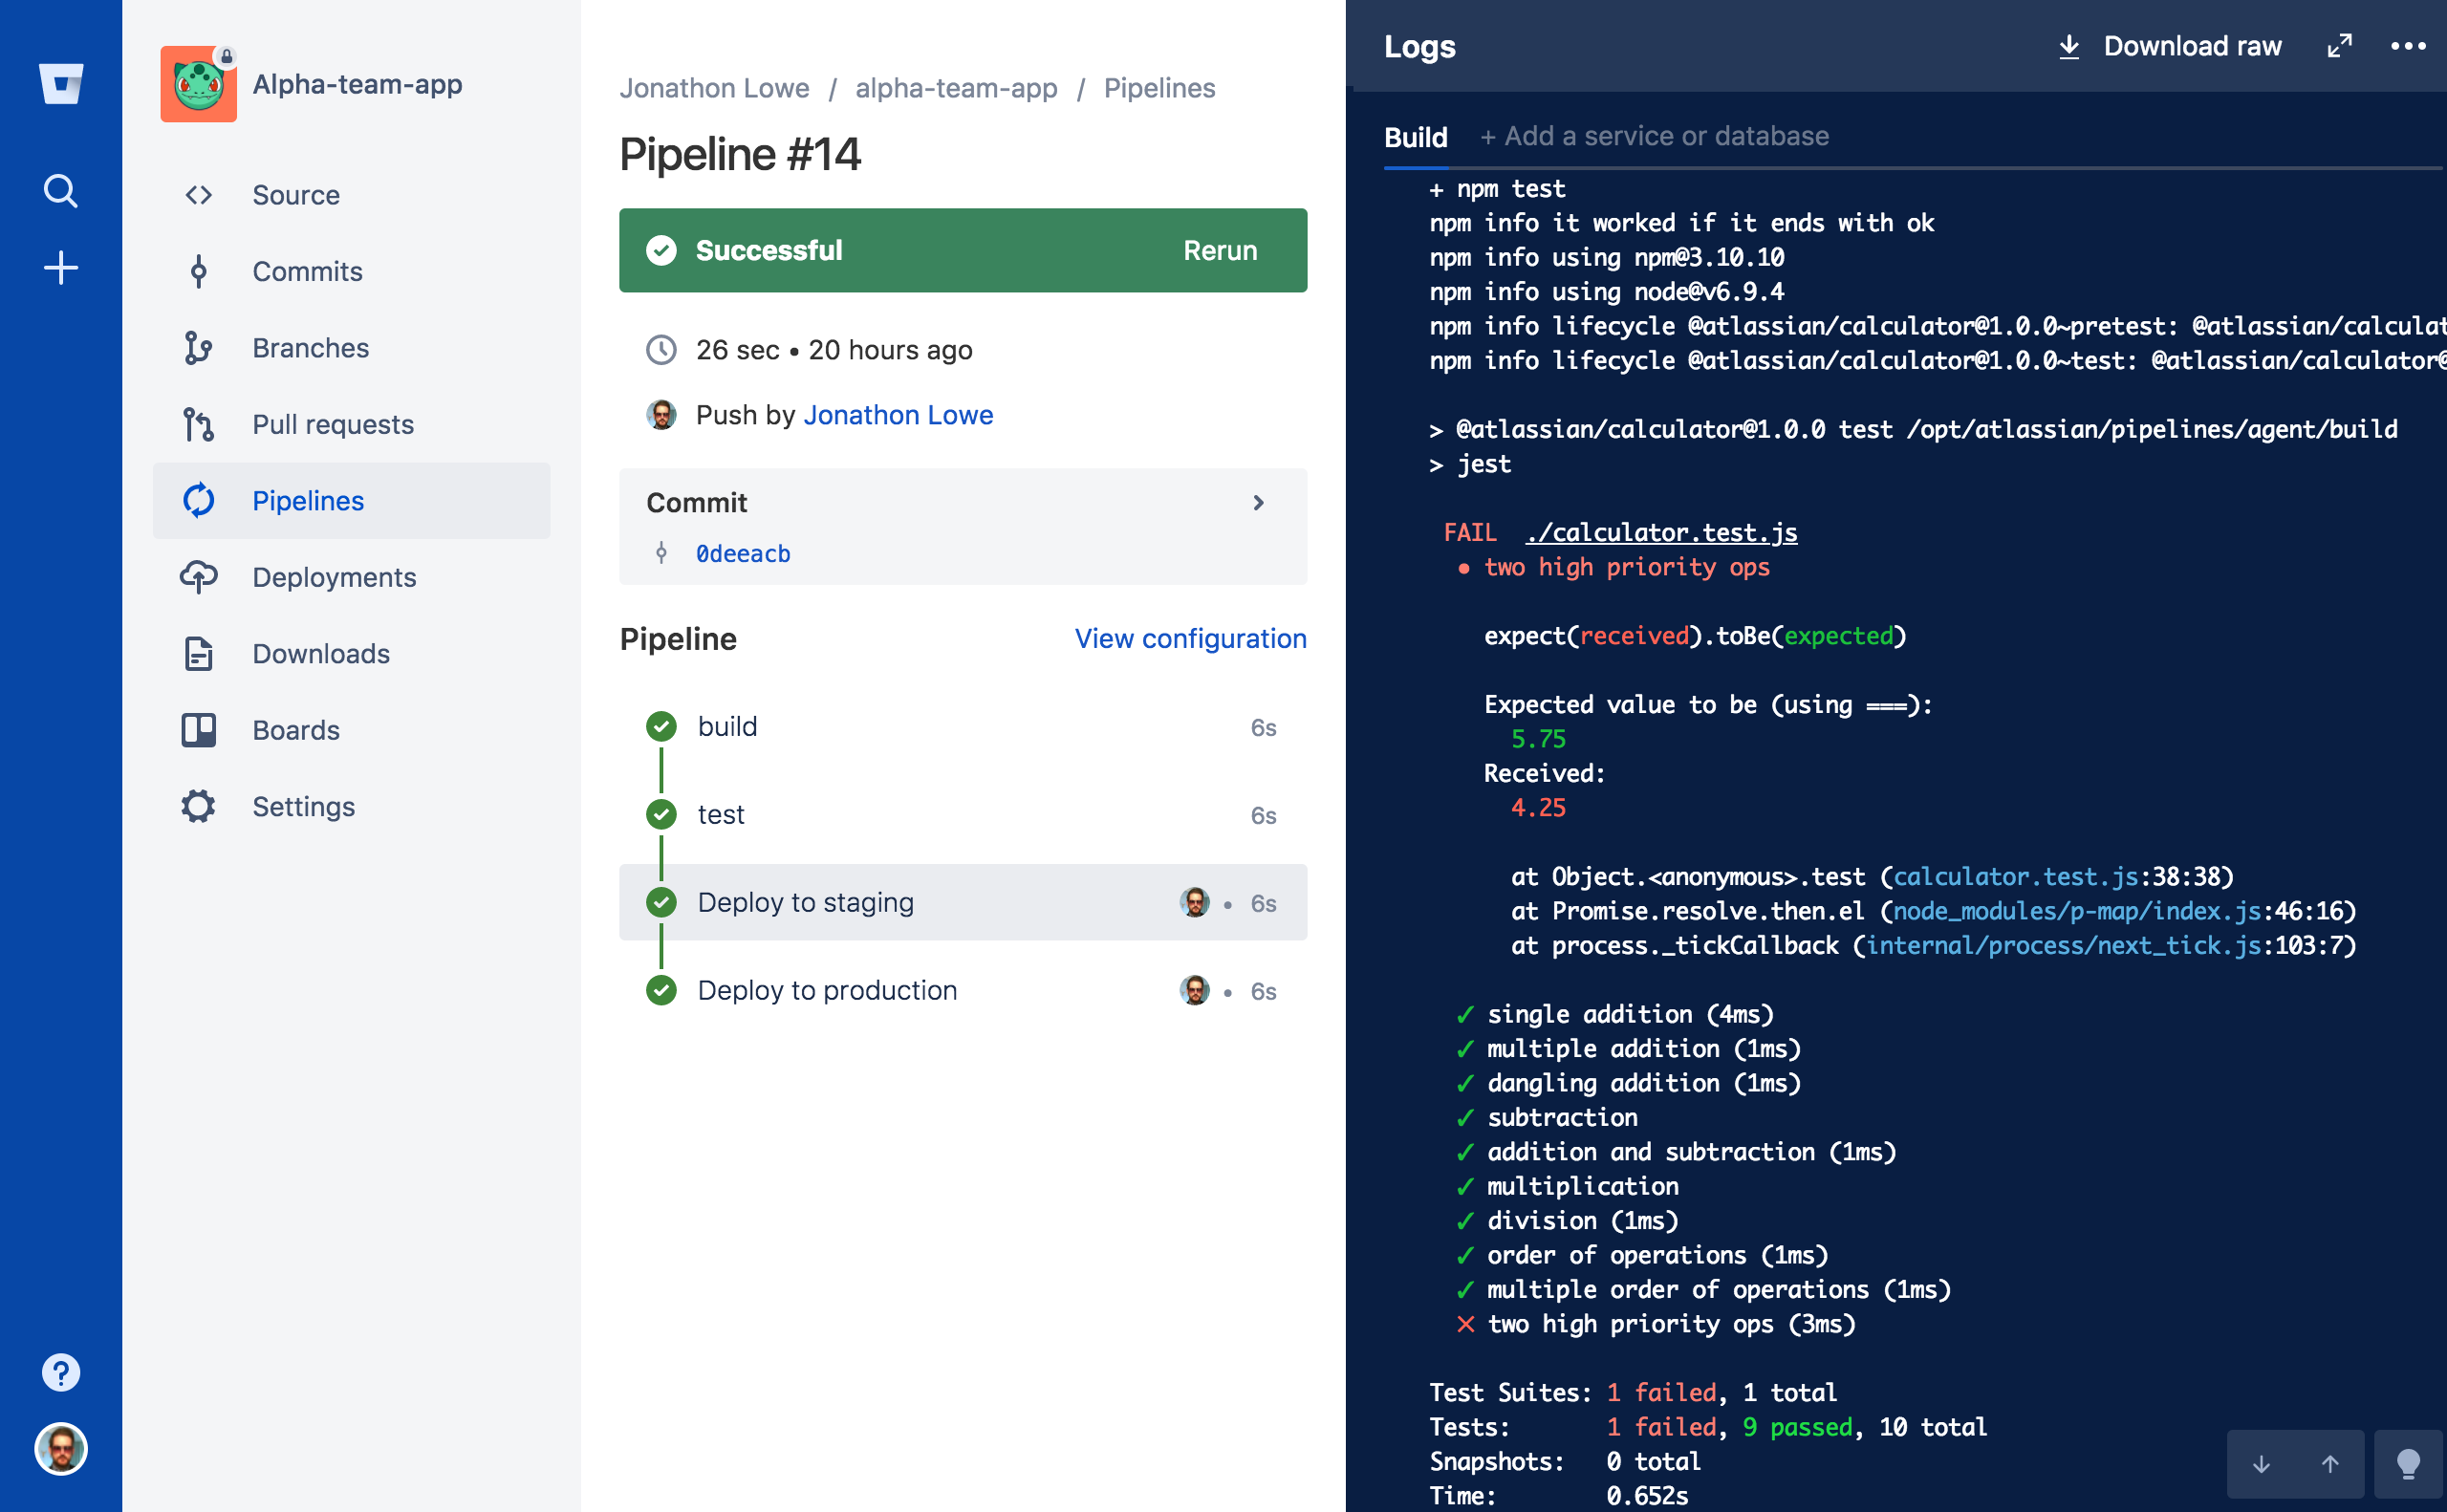Click the Commits icon in sidebar
The image size is (2447, 1512).
click(x=199, y=270)
